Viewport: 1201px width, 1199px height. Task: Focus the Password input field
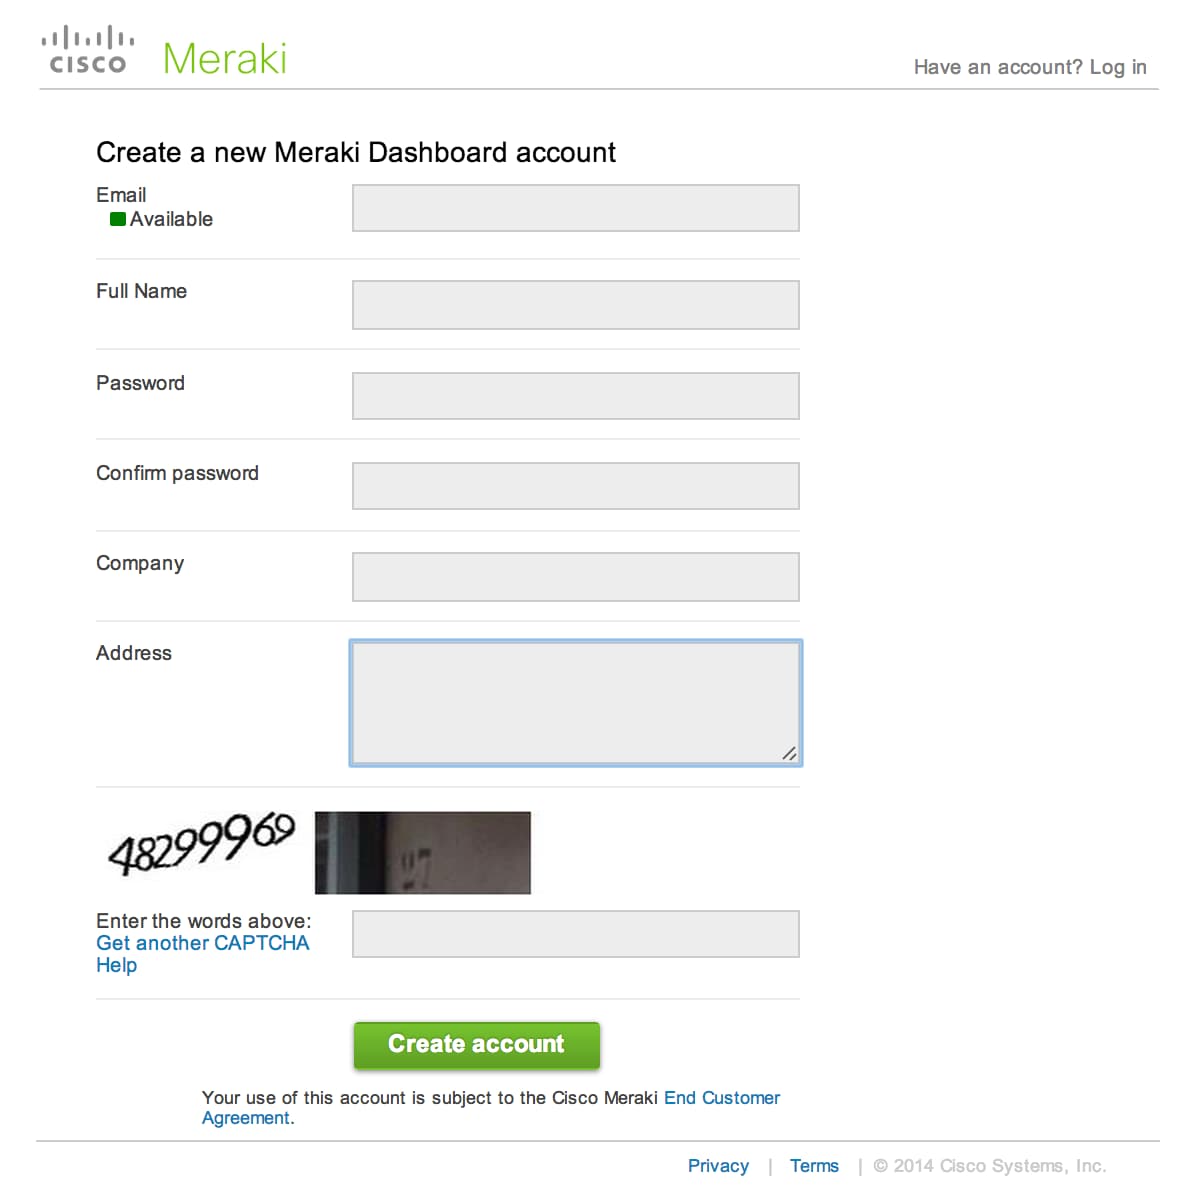576,396
